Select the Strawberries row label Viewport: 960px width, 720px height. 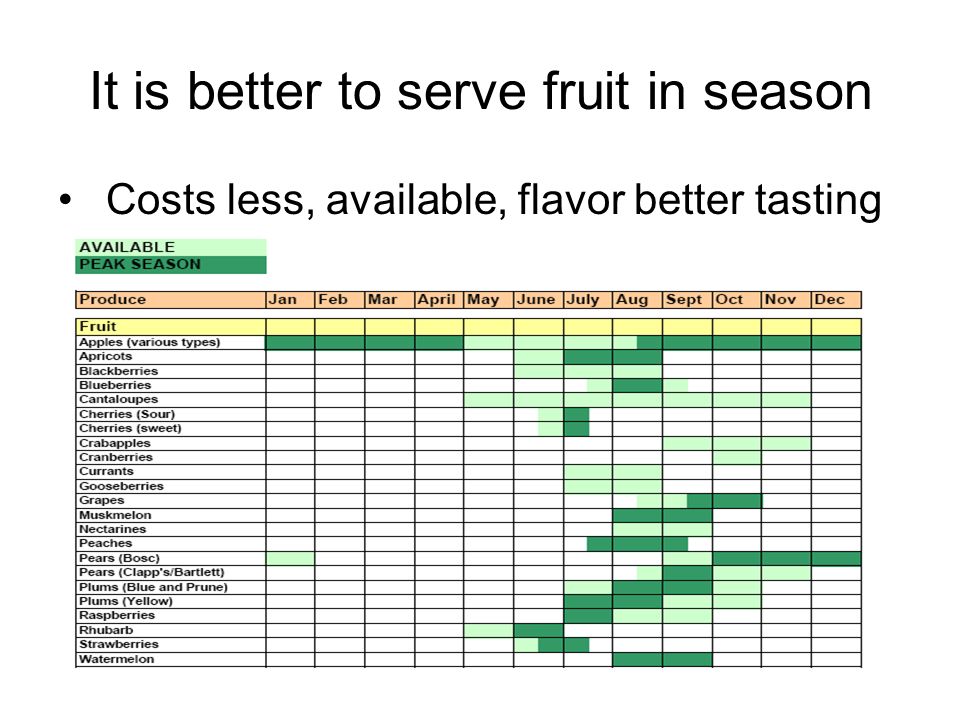[171, 645]
